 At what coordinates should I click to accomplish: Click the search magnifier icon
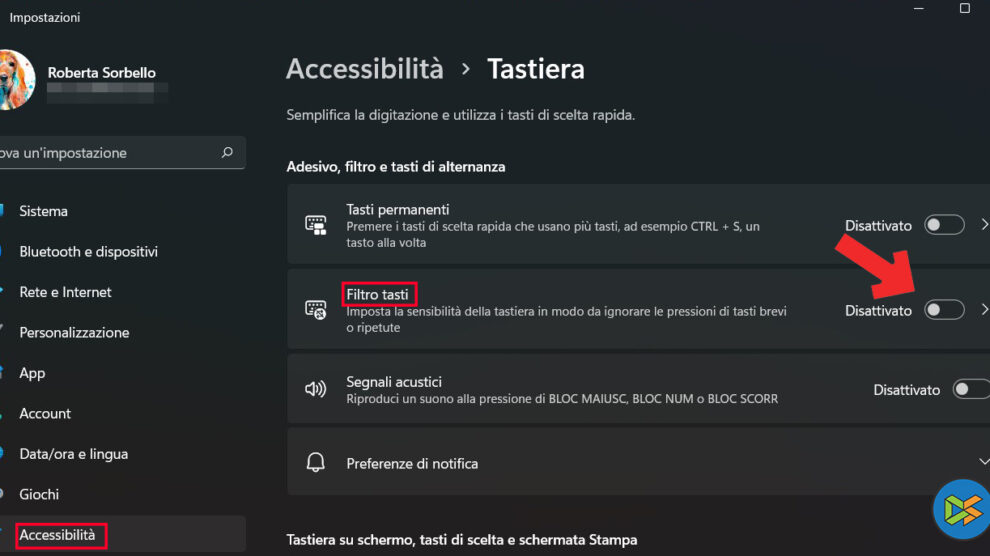[227, 153]
